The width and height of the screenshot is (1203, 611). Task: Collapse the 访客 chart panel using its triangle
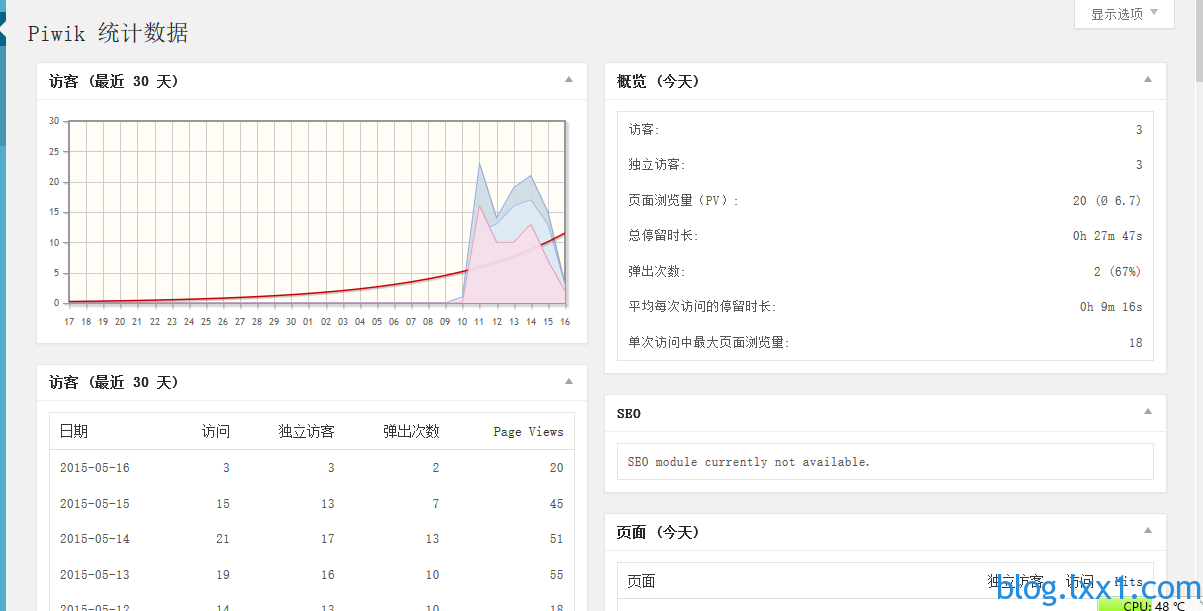point(568,80)
